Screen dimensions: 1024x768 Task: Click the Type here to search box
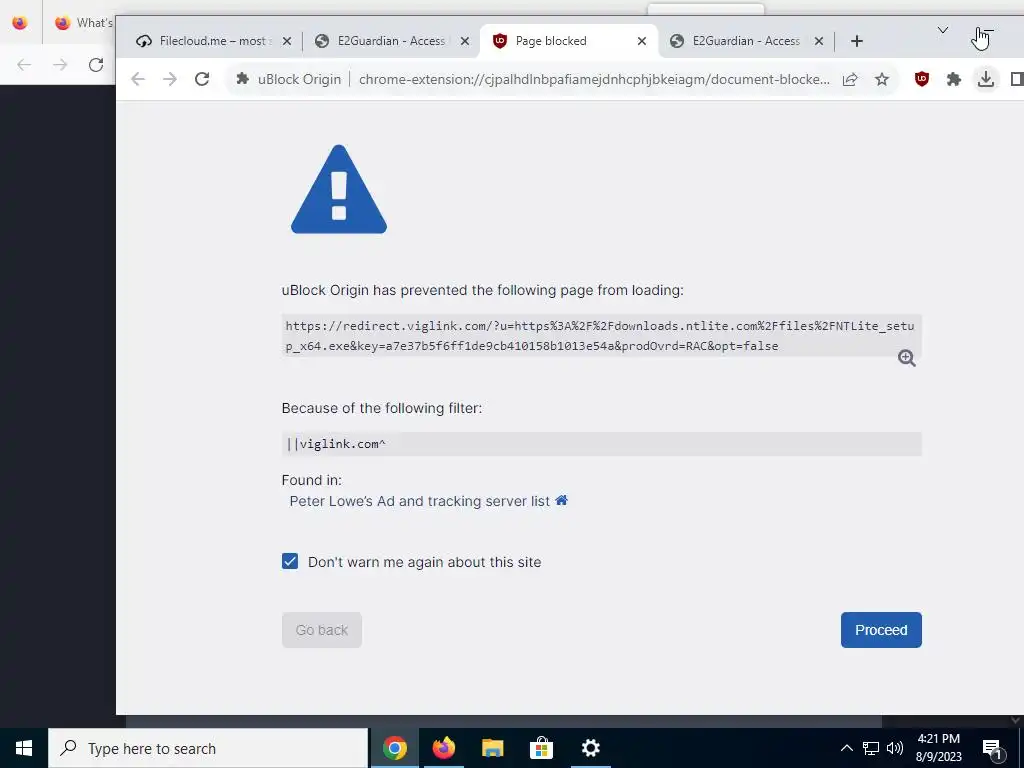208,748
